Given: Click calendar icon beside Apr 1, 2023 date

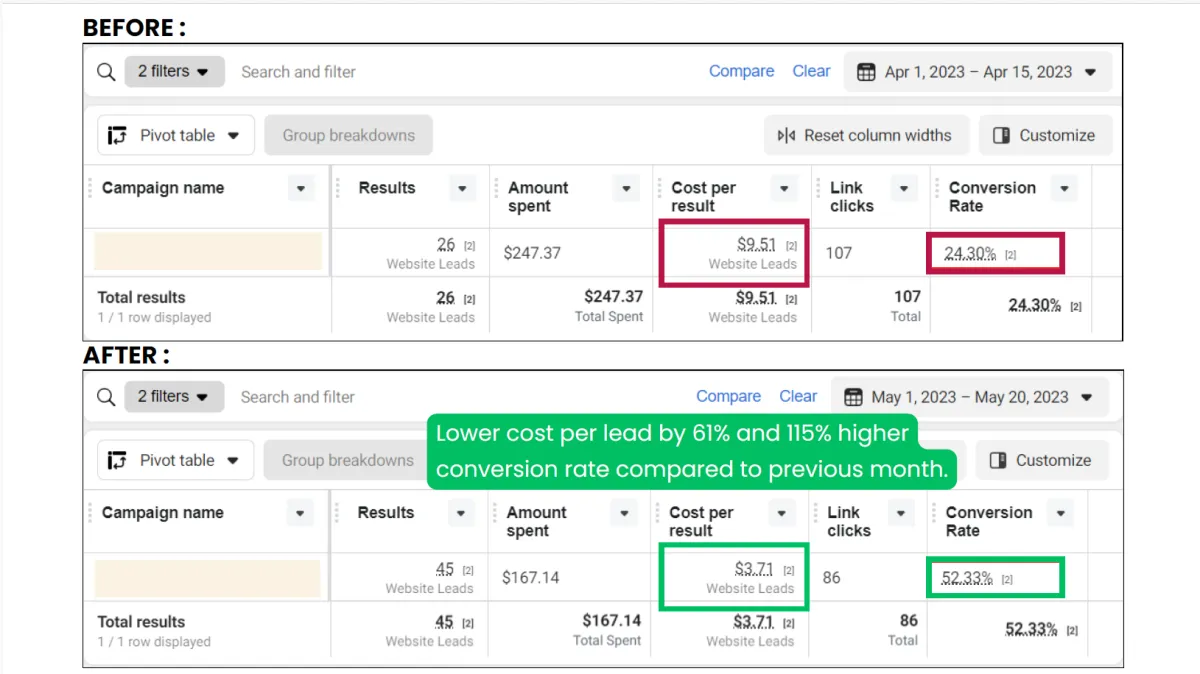Looking at the screenshot, I should 866,72.
